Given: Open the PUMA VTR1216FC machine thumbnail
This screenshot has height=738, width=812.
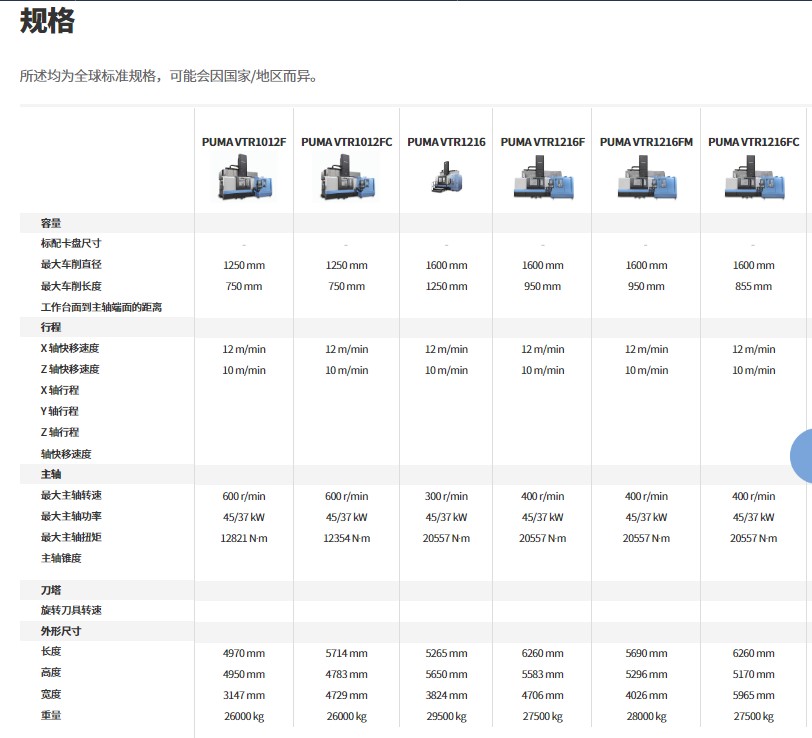Looking at the screenshot, I should click(754, 178).
